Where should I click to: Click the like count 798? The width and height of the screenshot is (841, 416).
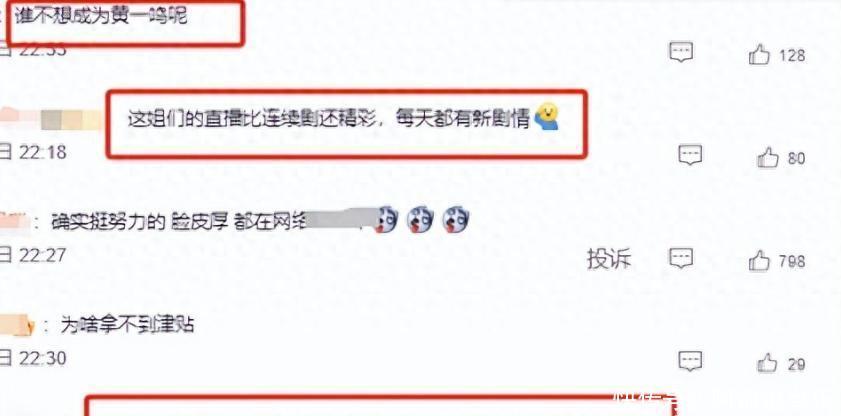pyautogui.click(x=792, y=262)
